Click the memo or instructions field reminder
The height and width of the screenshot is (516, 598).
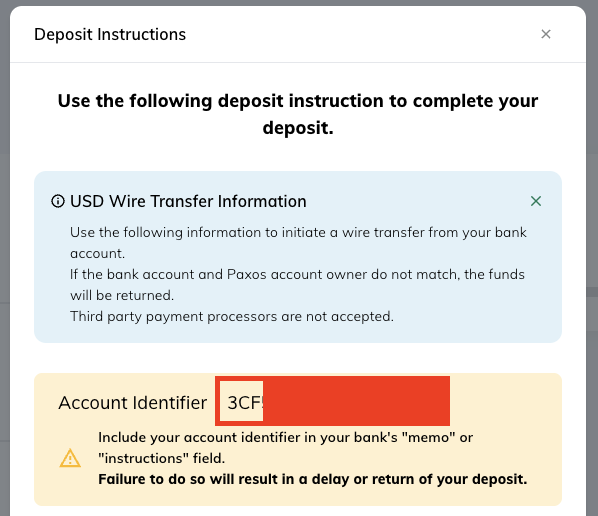(x=285, y=448)
